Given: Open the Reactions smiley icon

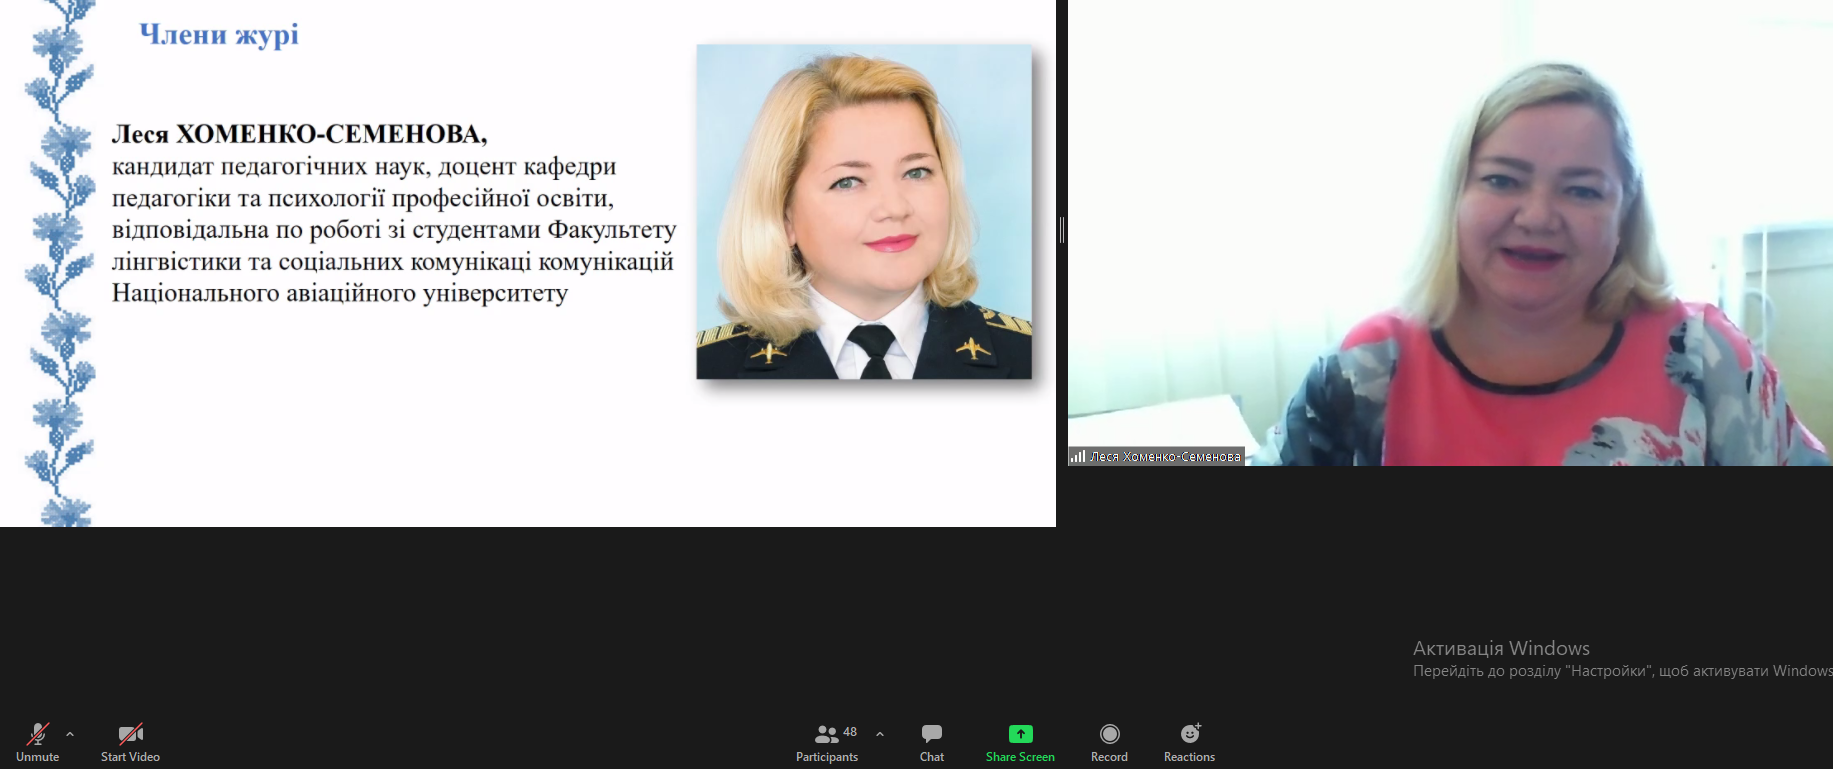Looking at the screenshot, I should pos(1189,734).
